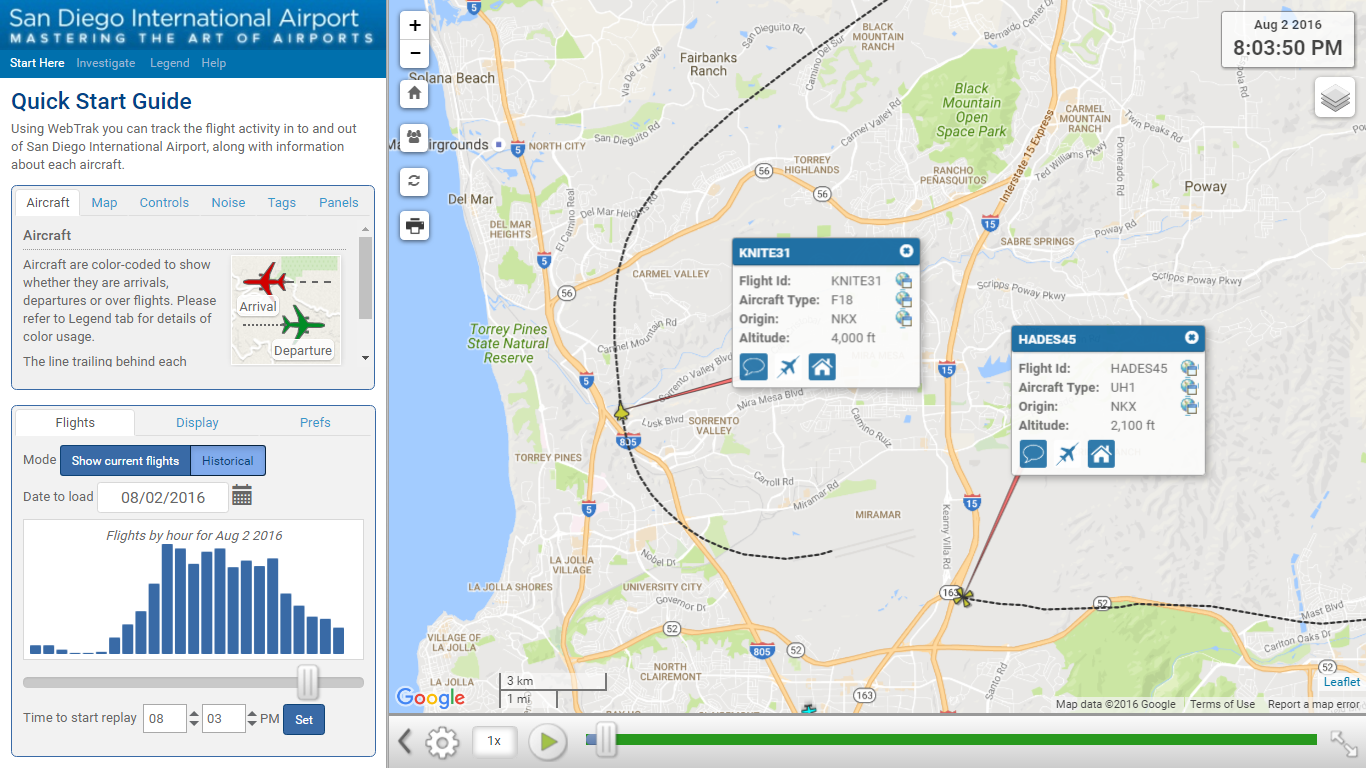Click airplane icon in HADES45 popup
This screenshot has height=768, width=1366.
click(1068, 454)
